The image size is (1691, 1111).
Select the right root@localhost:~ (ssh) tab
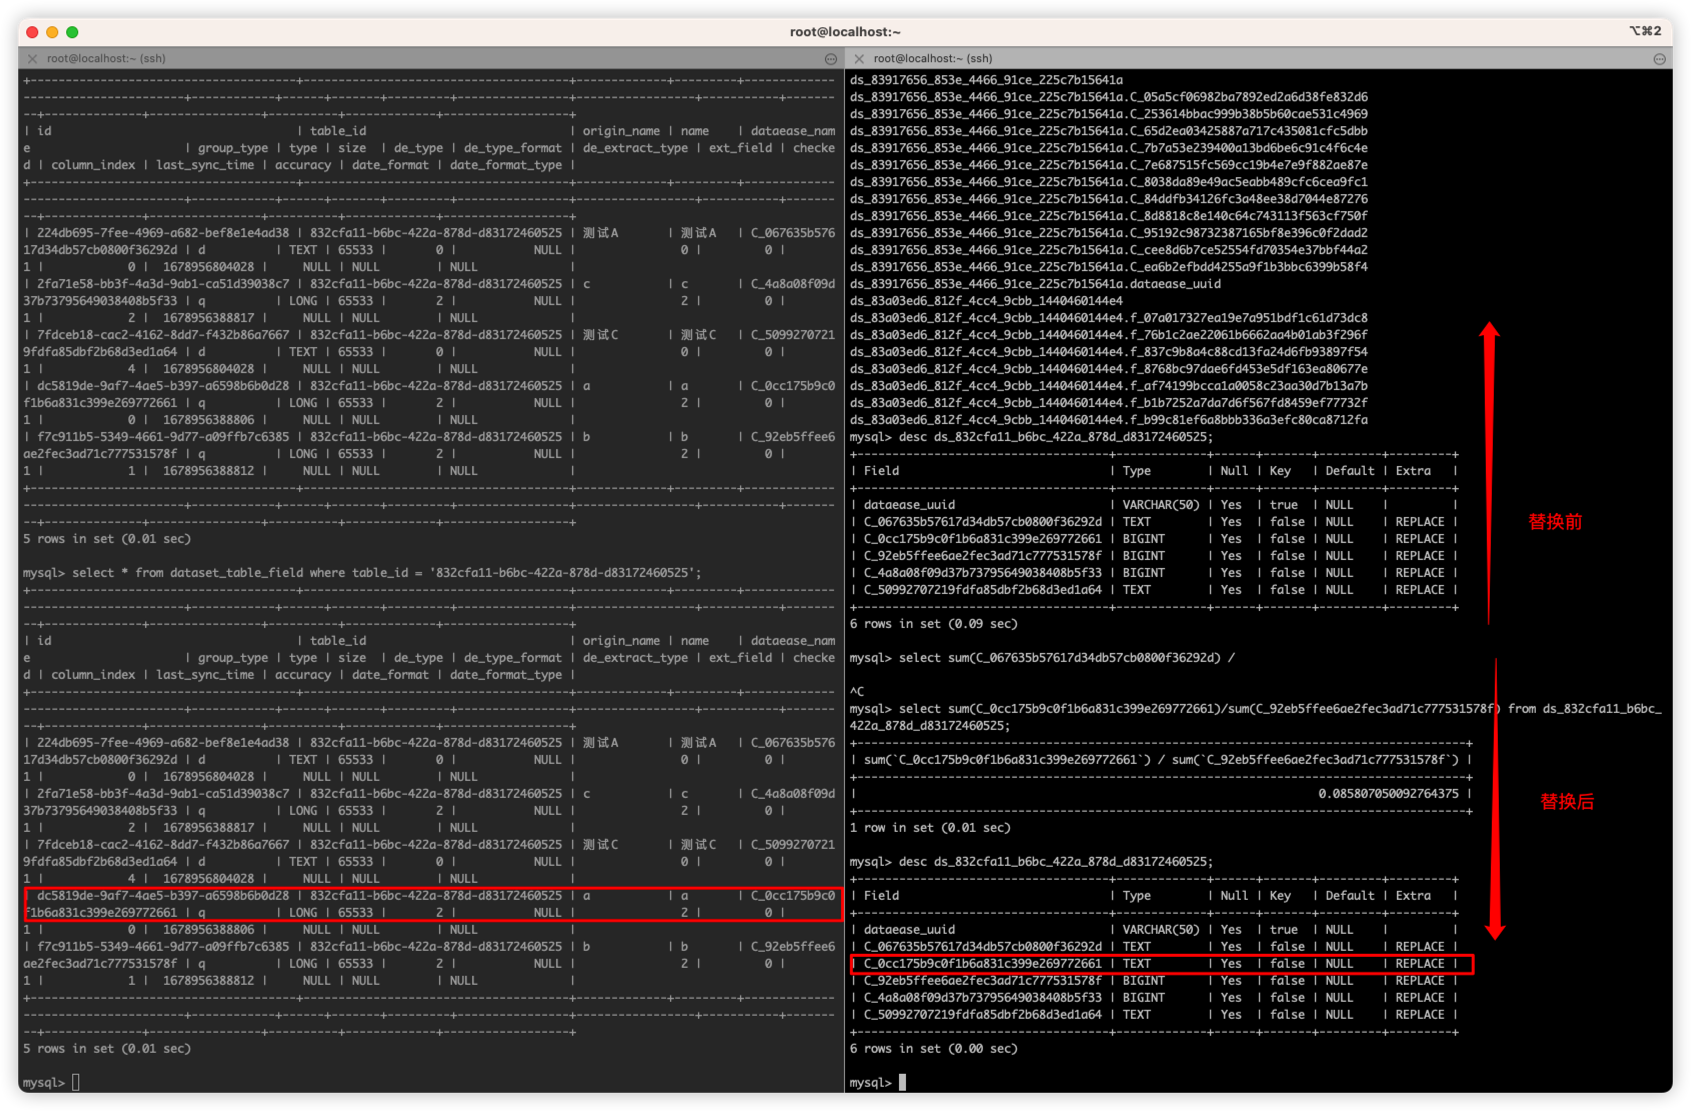pos(932,58)
